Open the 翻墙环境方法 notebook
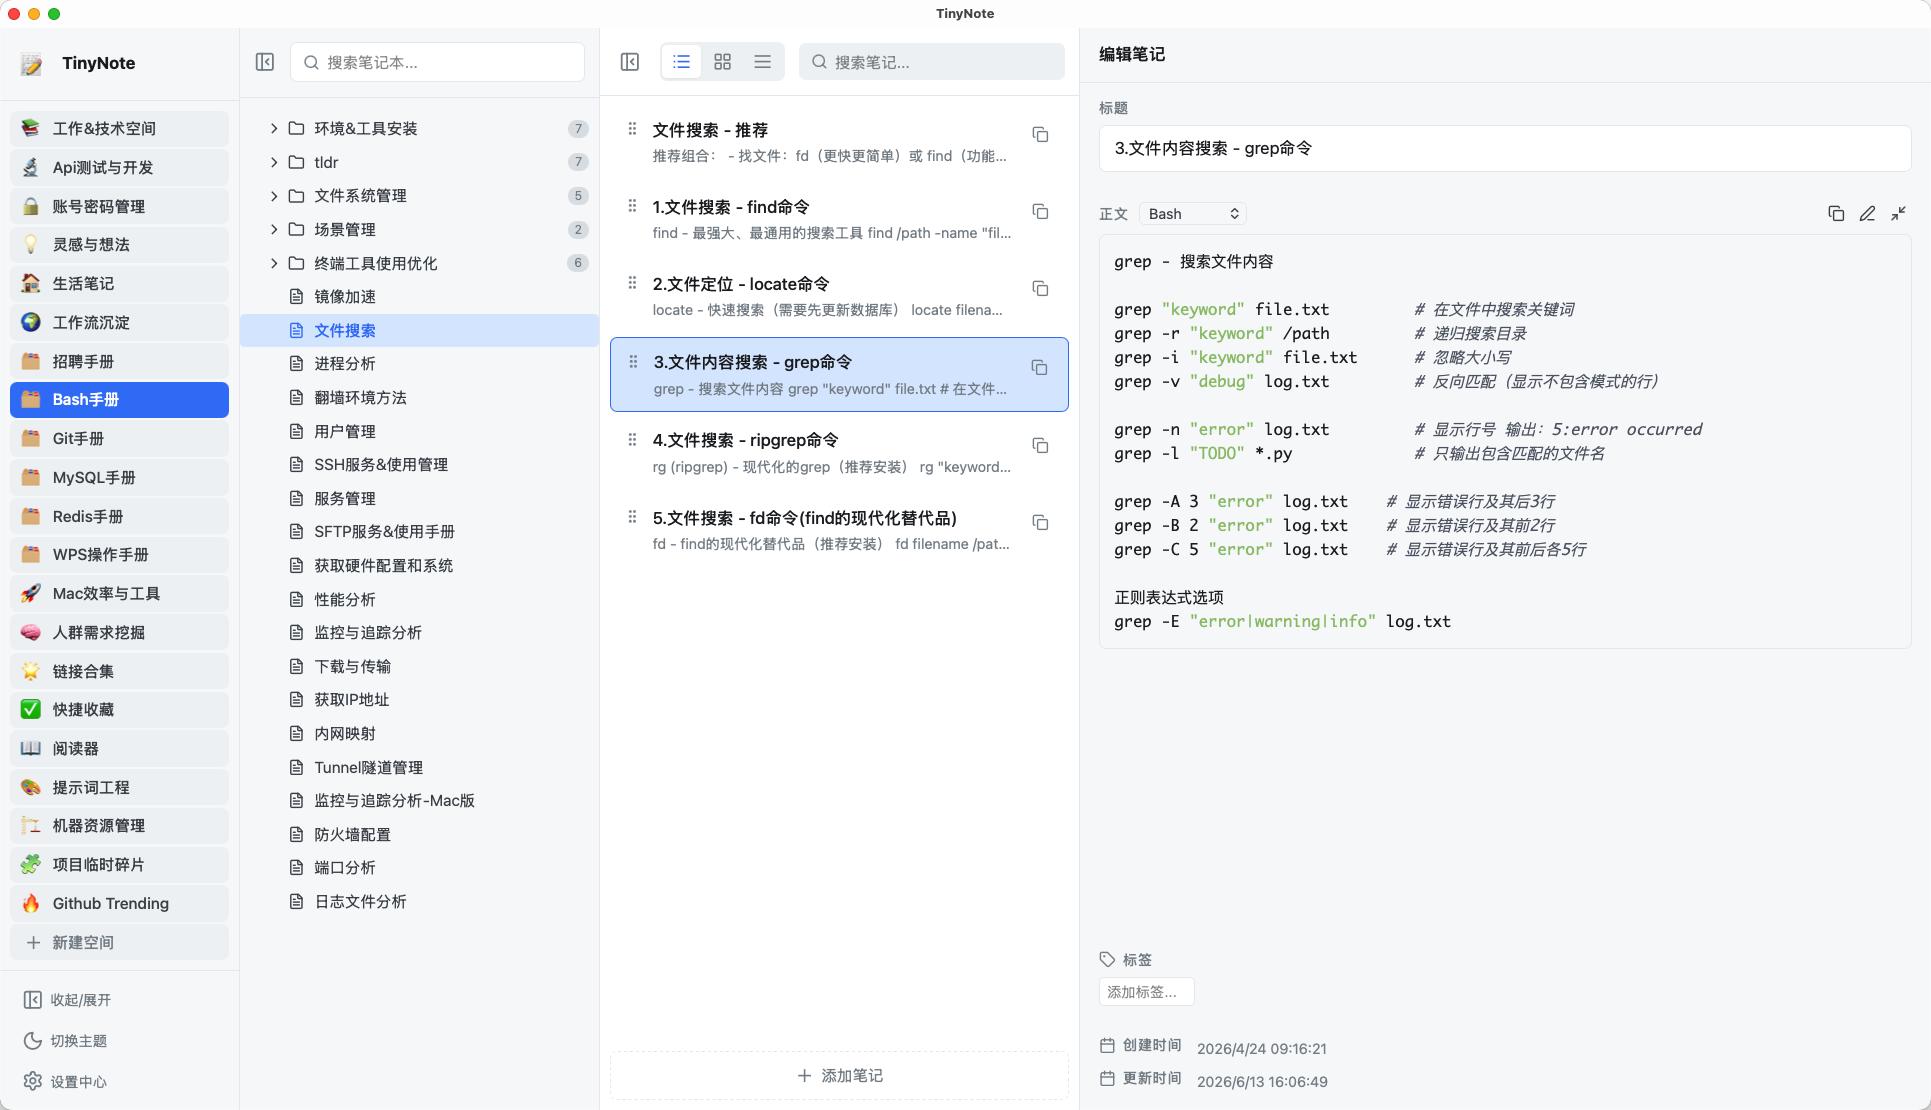 click(x=419, y=397)
